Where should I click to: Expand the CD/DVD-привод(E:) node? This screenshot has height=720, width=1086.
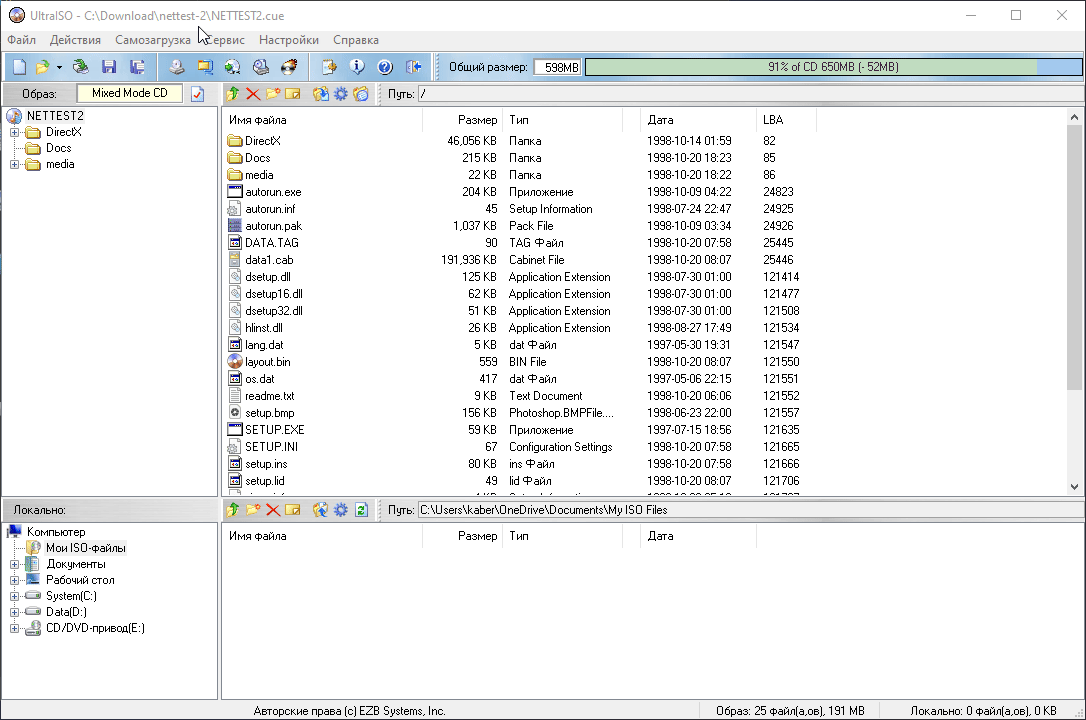14,629
